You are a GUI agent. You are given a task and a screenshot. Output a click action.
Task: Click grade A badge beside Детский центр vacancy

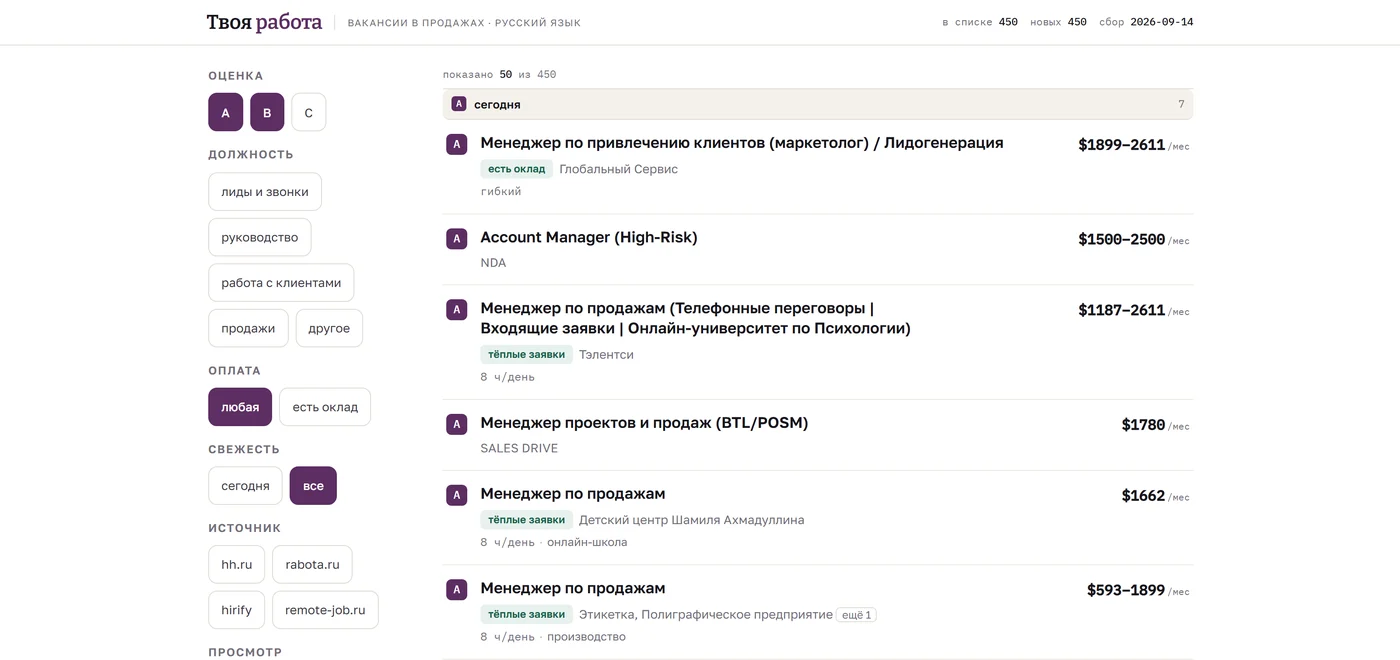457,496
